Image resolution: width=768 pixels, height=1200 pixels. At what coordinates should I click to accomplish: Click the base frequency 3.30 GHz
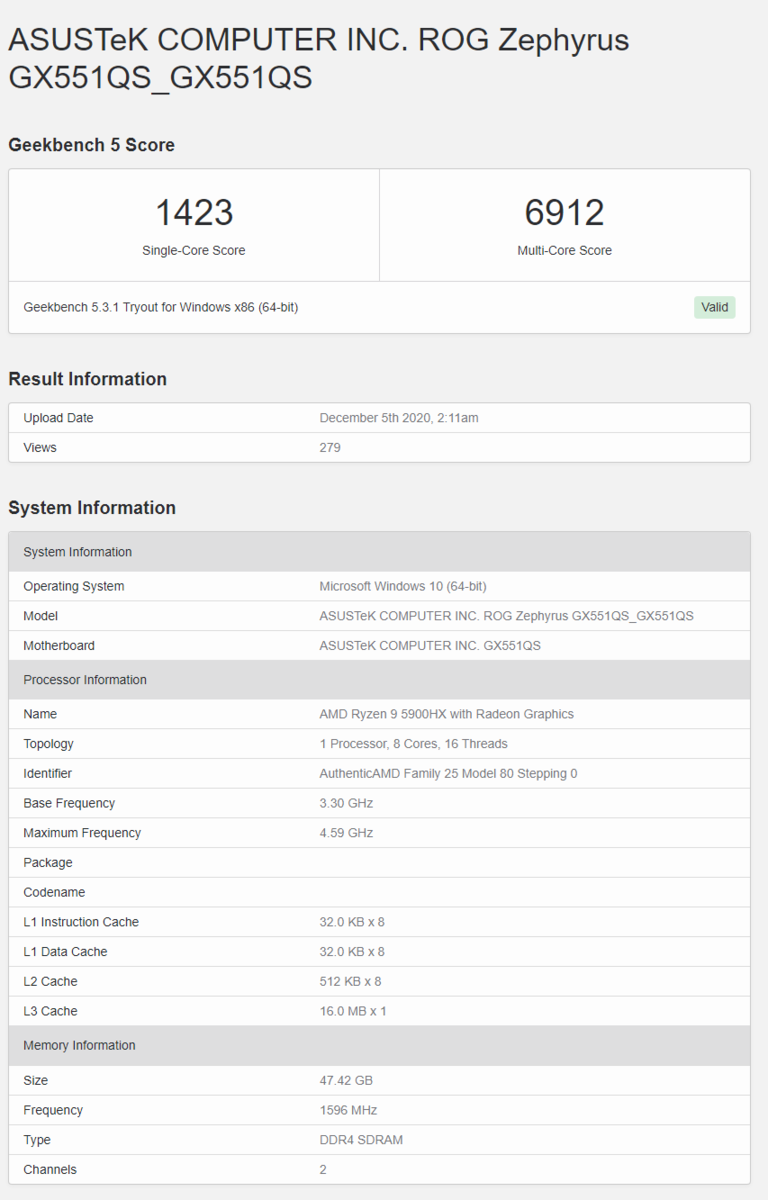[345, 803]
